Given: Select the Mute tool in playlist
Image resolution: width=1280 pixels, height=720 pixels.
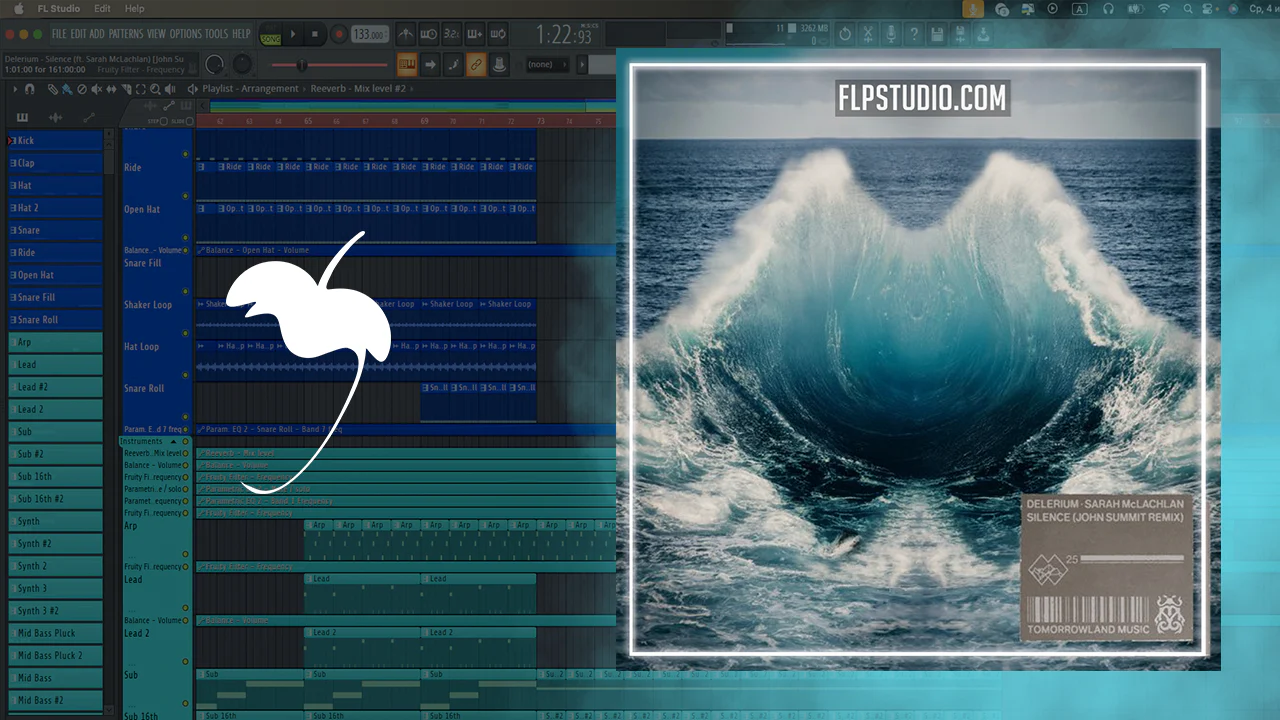Looking at the screenshot, I should click(x=96, y=89).
